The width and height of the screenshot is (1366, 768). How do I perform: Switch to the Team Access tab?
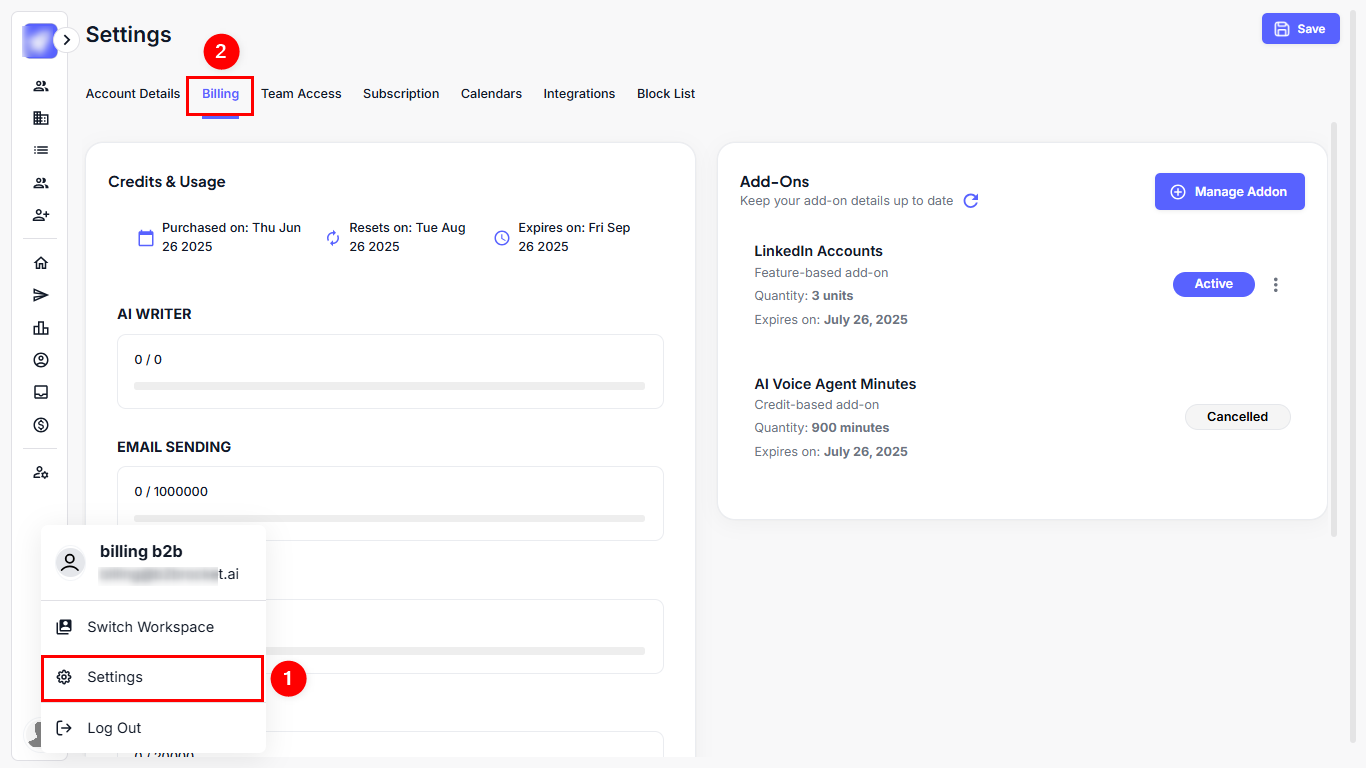point(301,94)
